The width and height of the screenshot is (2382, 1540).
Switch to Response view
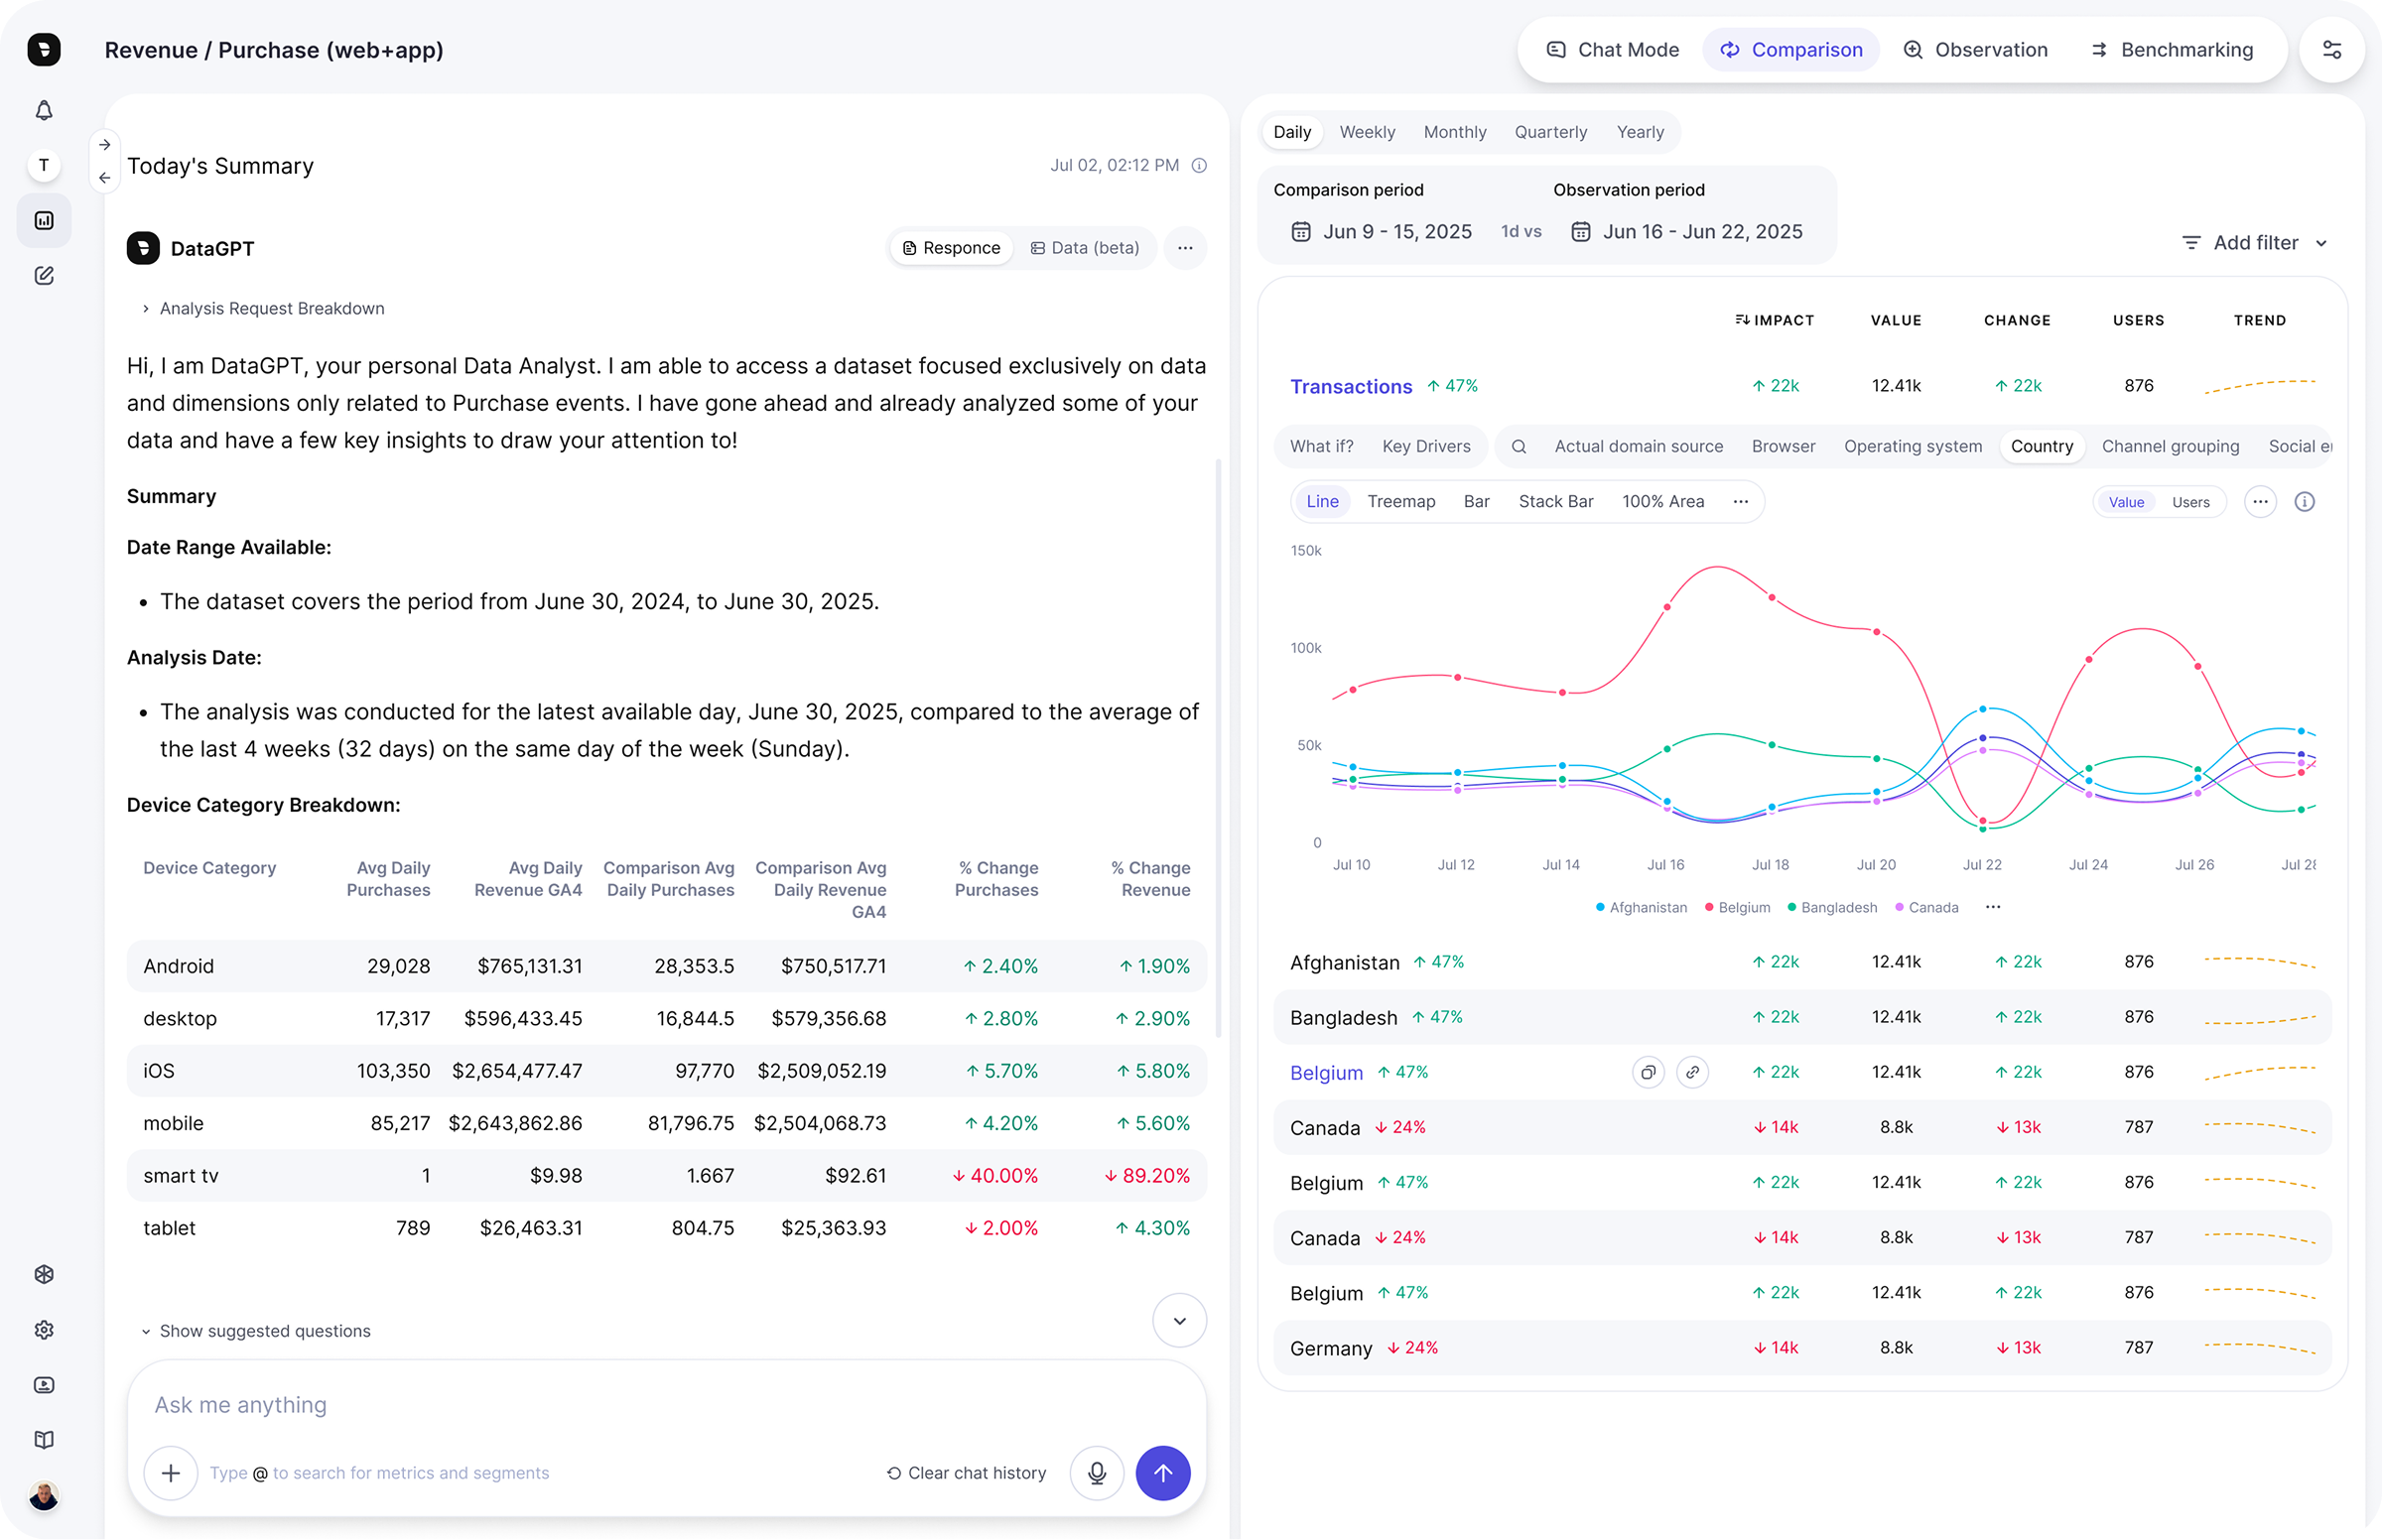(951, 248)
